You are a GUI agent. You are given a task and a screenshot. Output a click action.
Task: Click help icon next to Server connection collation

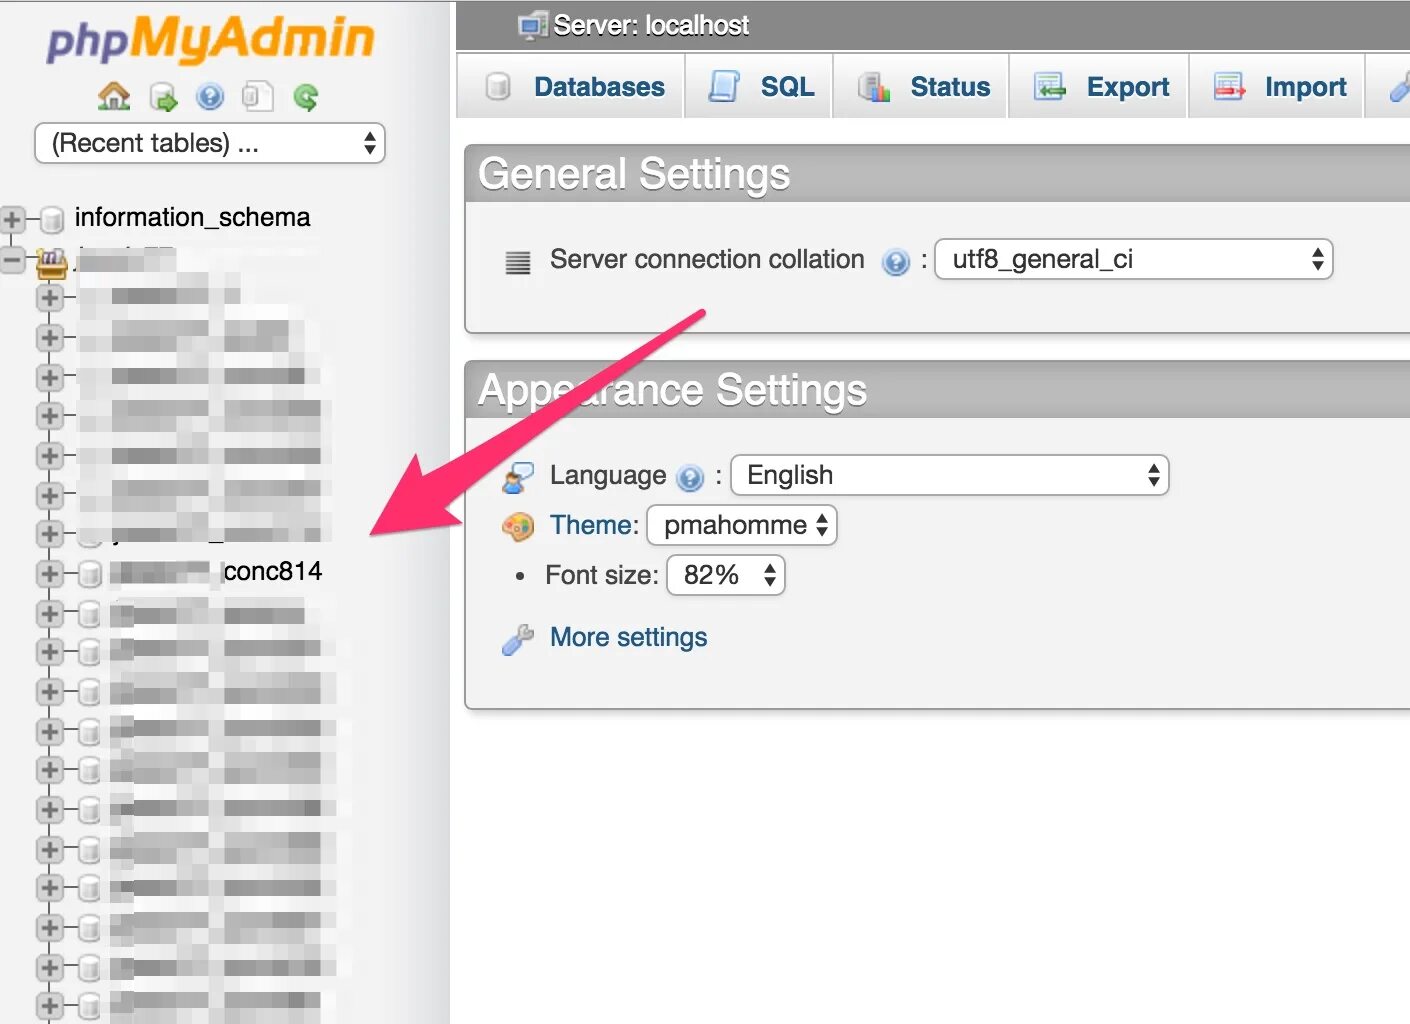pyautogui.click(x=895, y=262)
